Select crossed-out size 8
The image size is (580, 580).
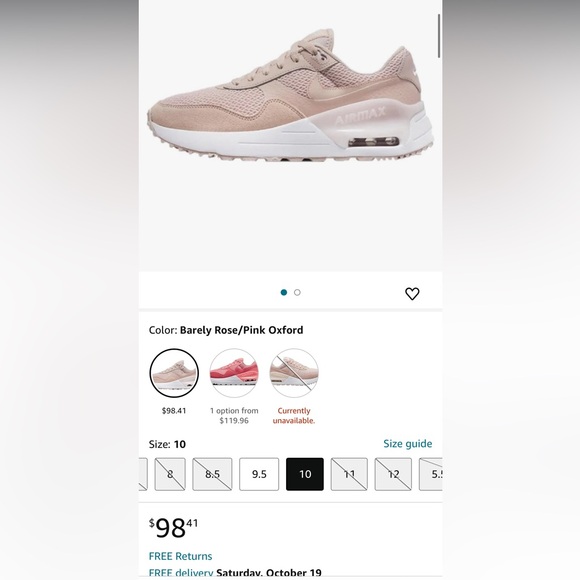[170, 474]
